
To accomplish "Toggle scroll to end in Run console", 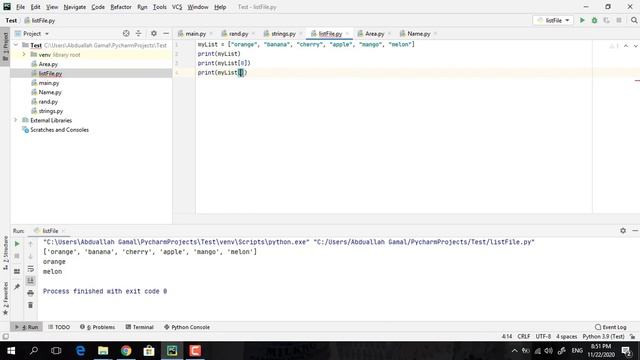I will [31, 280].
